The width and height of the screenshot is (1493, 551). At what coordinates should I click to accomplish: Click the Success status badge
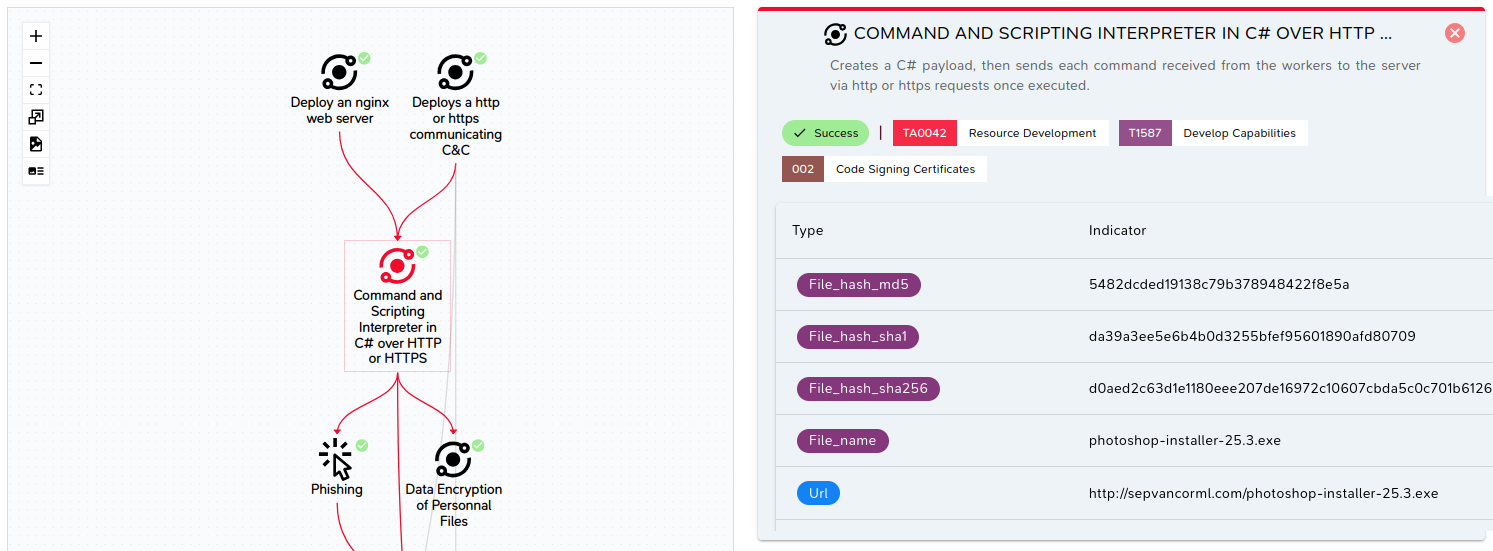tap(825, 133)
